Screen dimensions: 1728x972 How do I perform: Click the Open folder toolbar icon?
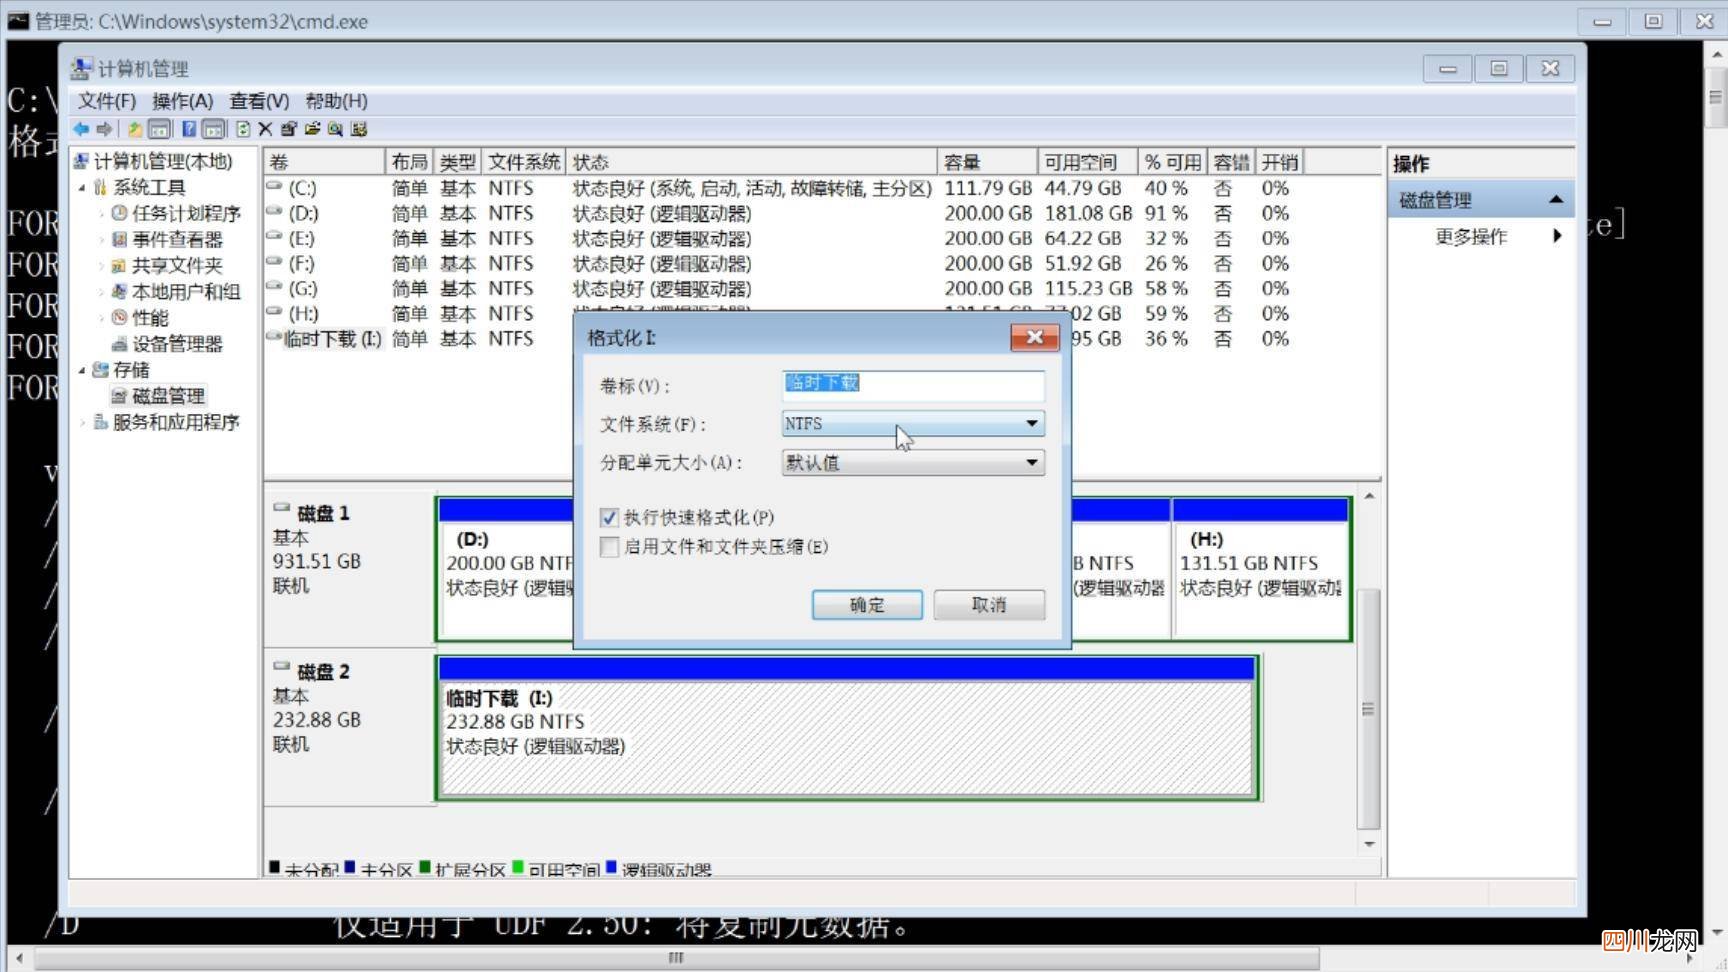click(312, 129)
